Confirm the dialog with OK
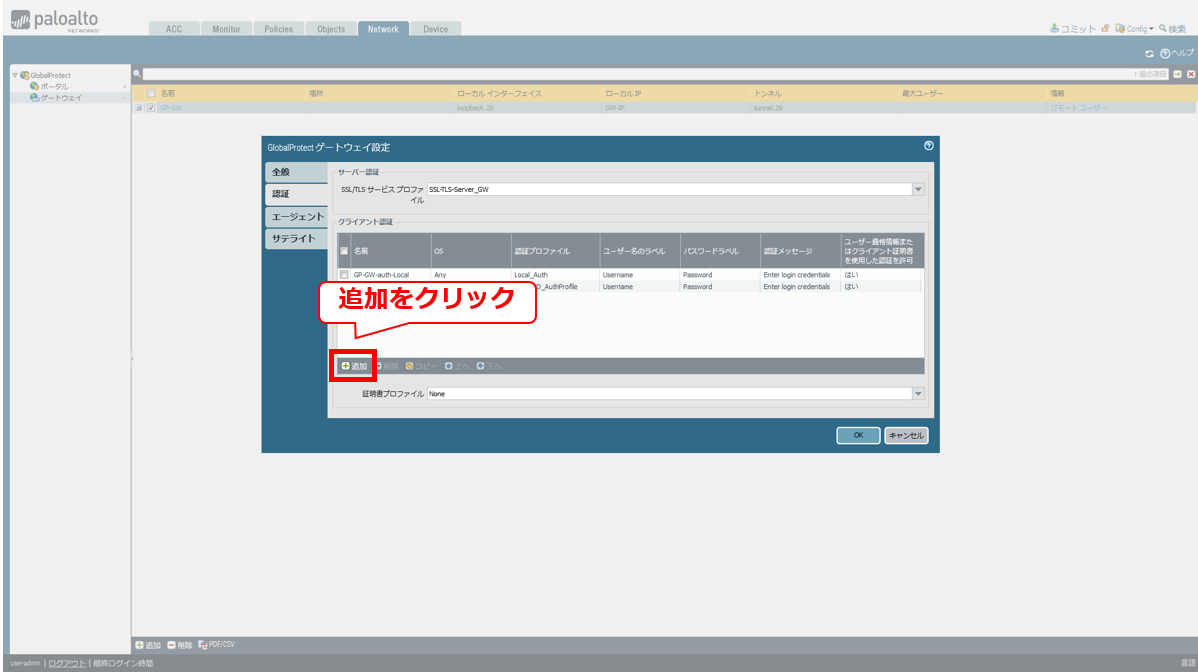Image resolution: width=1198 pixels, height=672 pixels. click(x=858, y=435)
